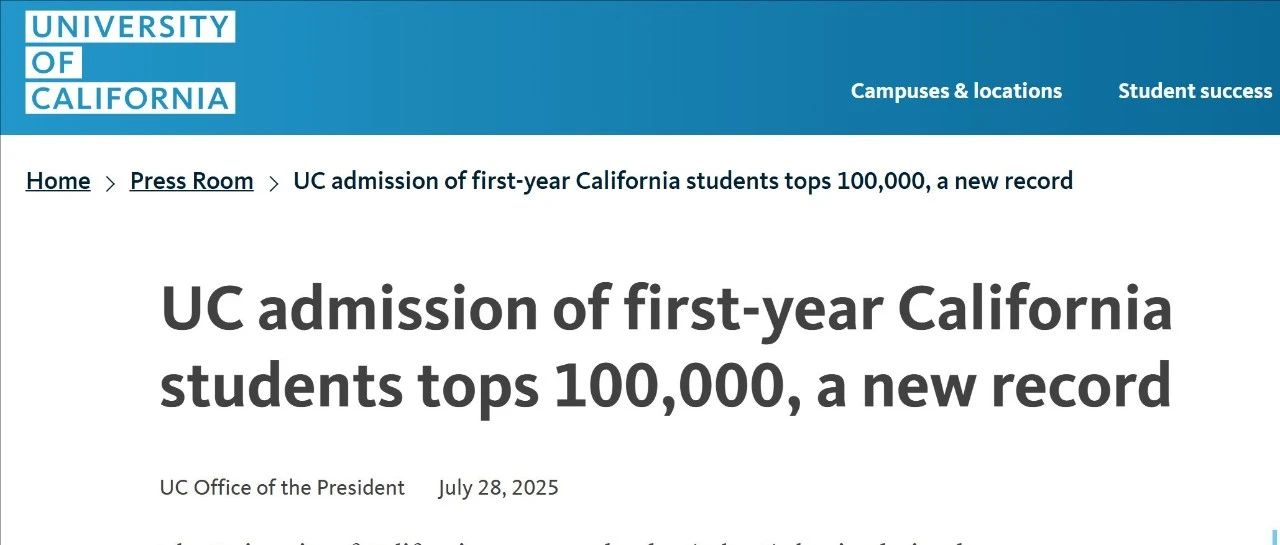Open the Campuses & locations menu

point(956,91)
